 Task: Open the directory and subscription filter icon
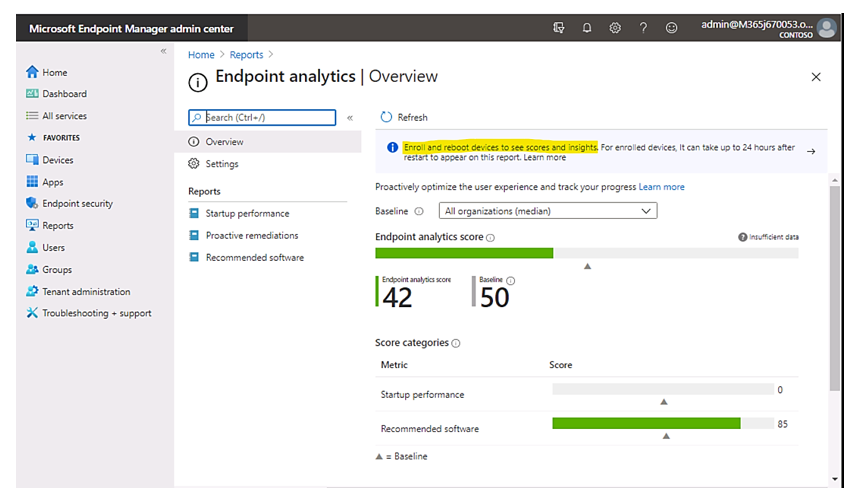(558, 27)
